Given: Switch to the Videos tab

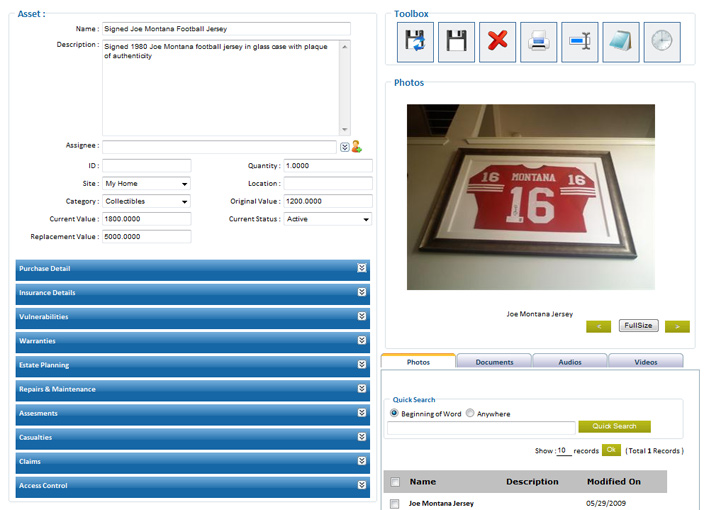Looking at the screenshot, I should tap(646, 361).
